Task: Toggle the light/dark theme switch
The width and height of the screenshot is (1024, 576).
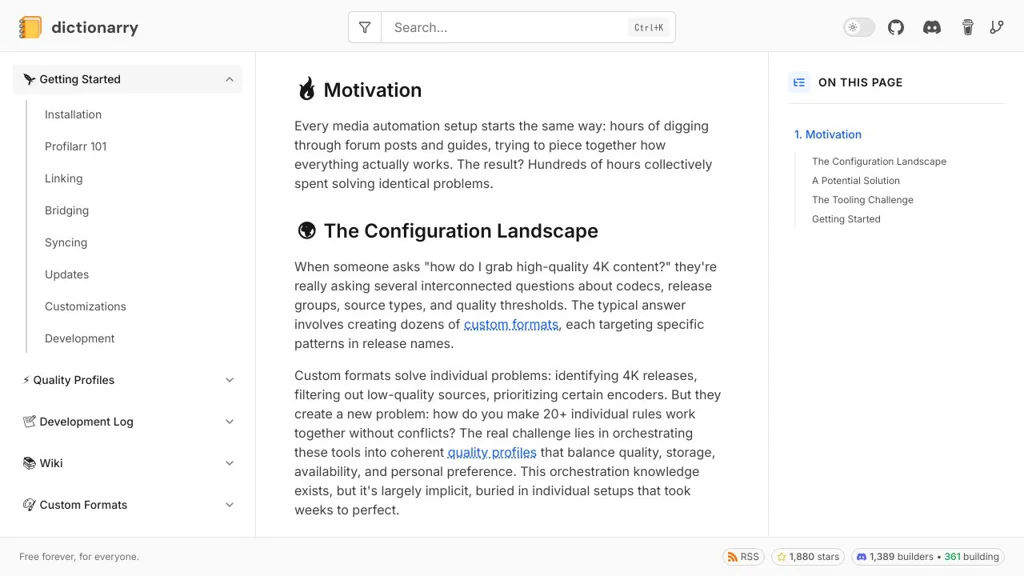Action: click(x=859, y=27)
